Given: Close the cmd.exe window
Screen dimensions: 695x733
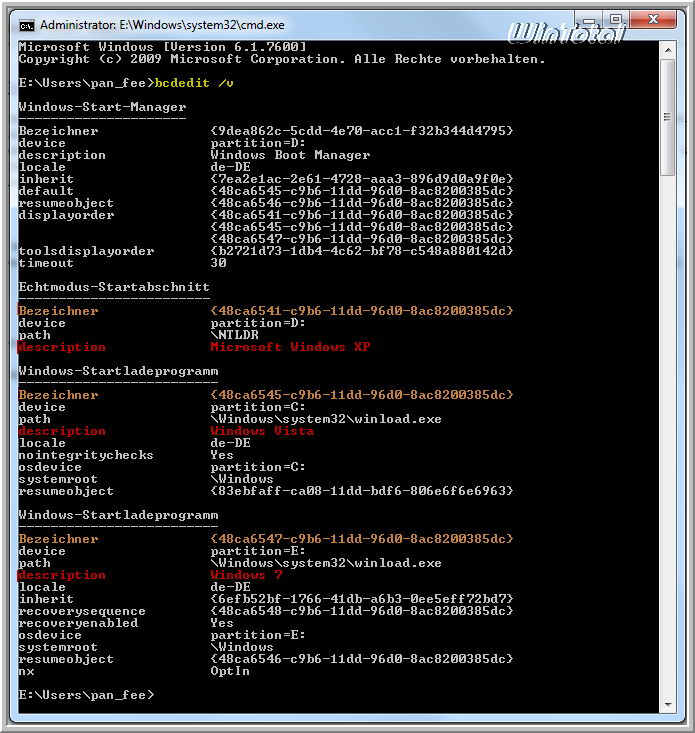Looking at the screenshot, I should coord(653,19).
